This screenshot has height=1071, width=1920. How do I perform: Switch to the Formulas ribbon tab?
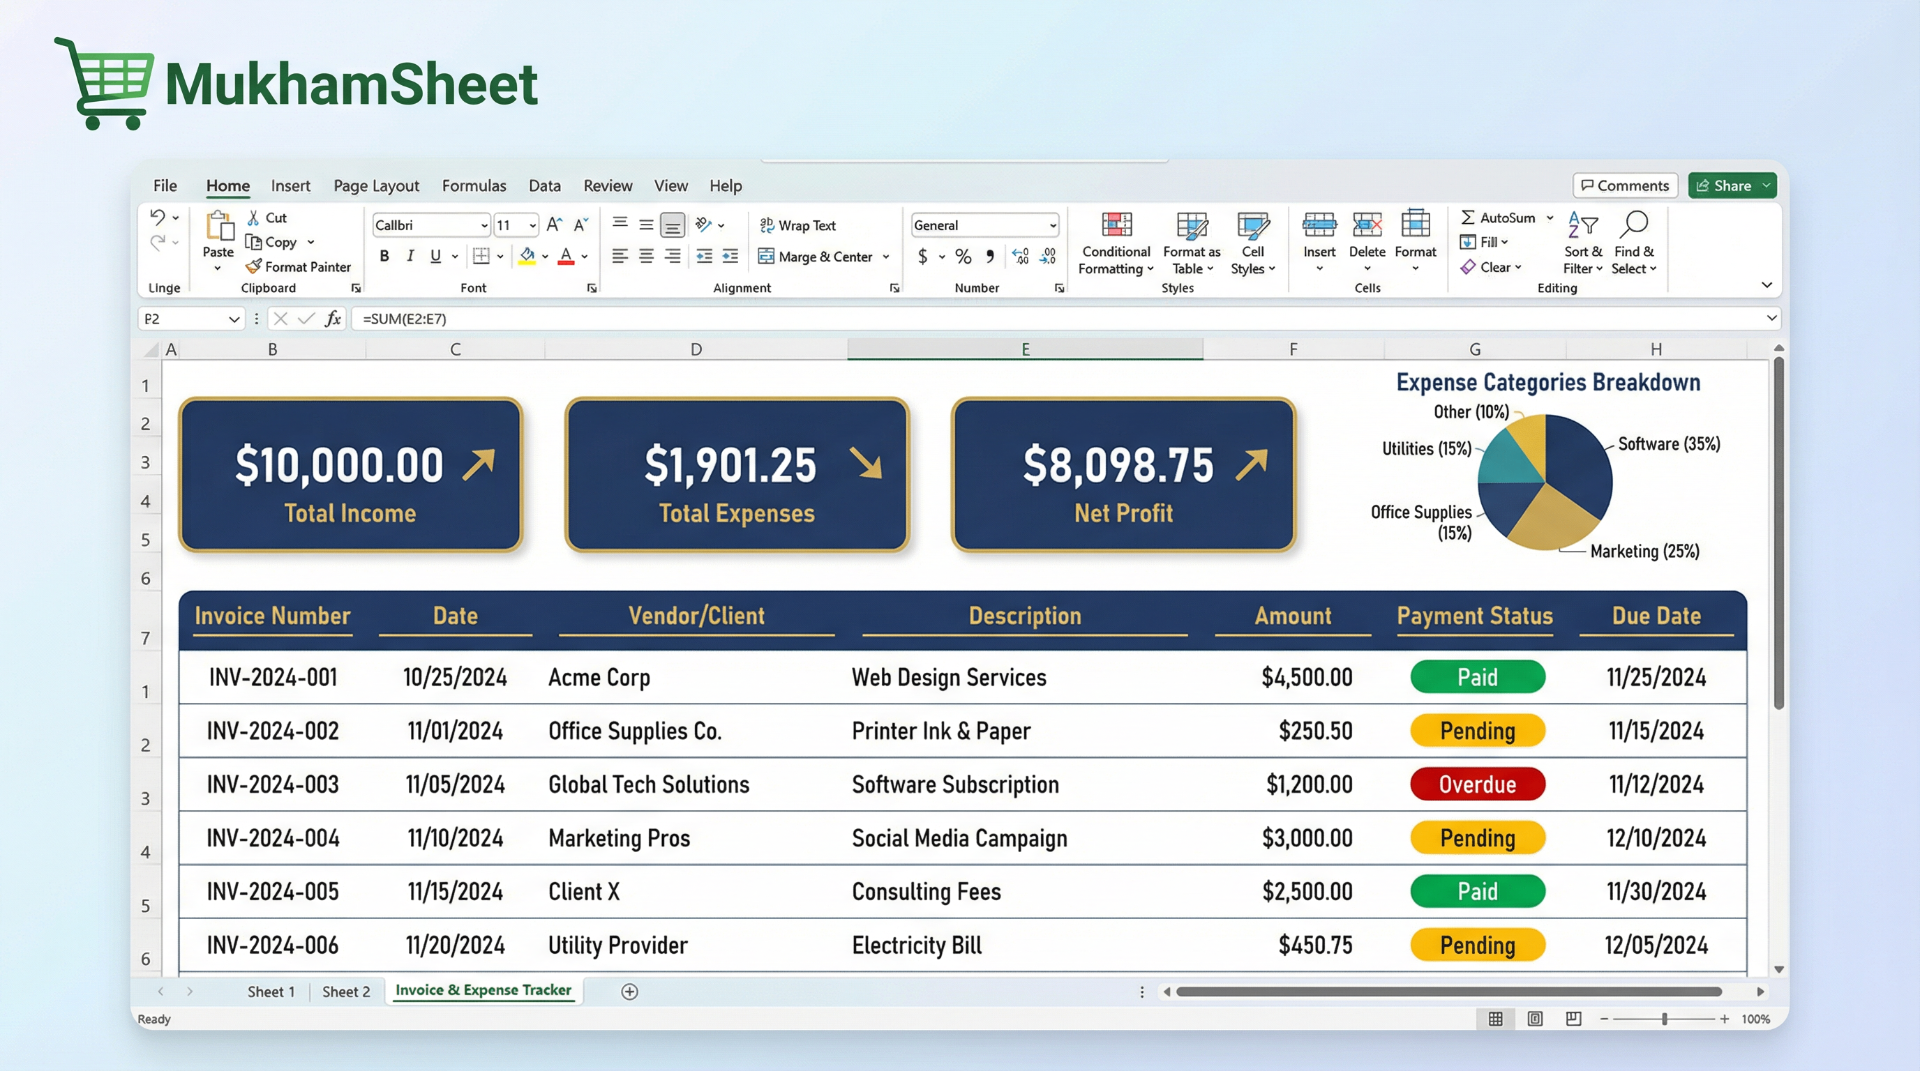[x=474, y=185]
